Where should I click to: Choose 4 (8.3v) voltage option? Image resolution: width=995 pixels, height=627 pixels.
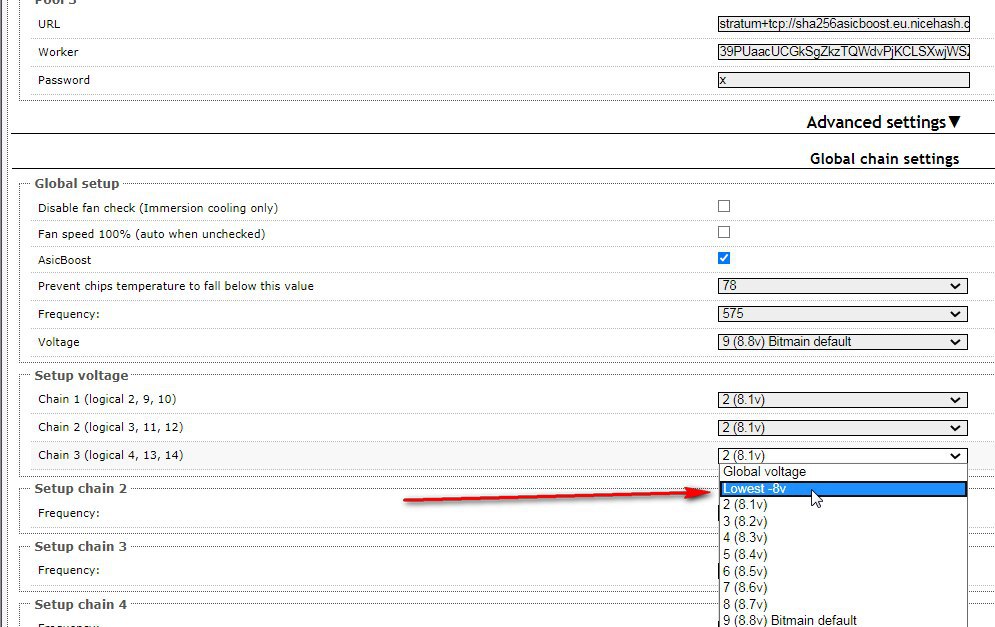point(843,538)
